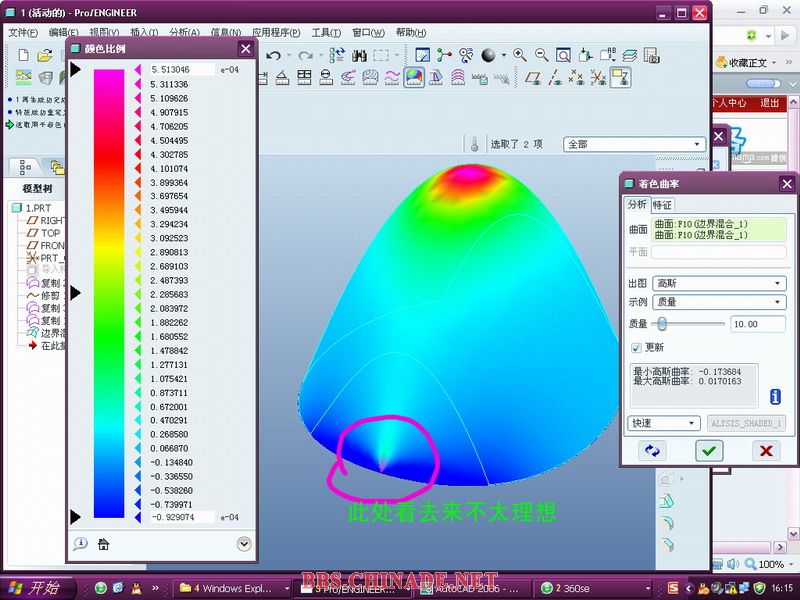800x600 pixels.
Task: Open the 全部 selection filter dropdown
Action: [634, 144]
